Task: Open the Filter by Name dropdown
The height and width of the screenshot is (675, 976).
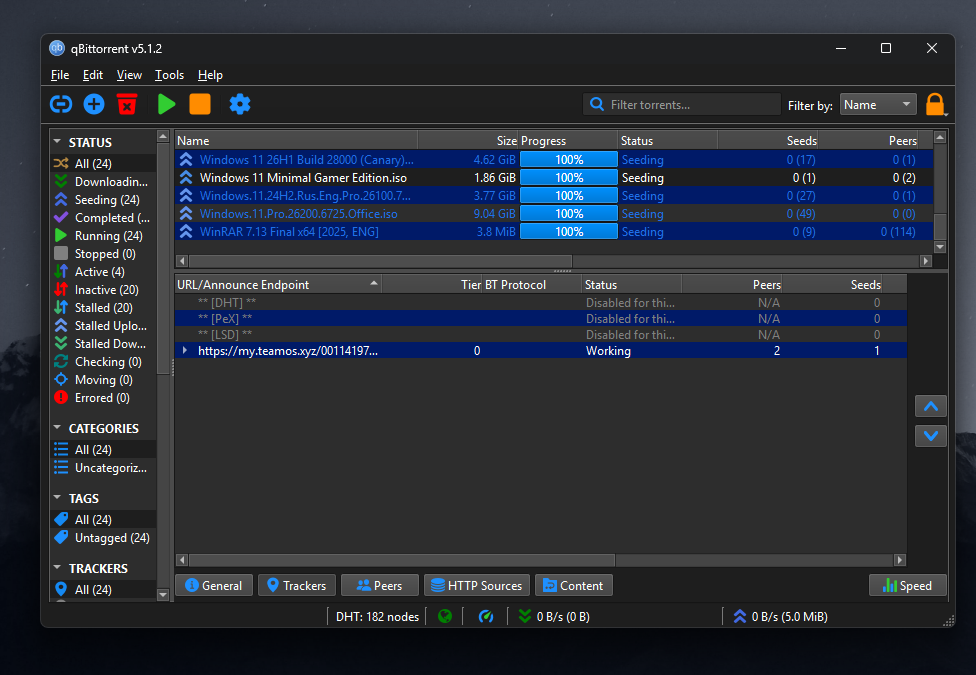Action: point(878,105)
